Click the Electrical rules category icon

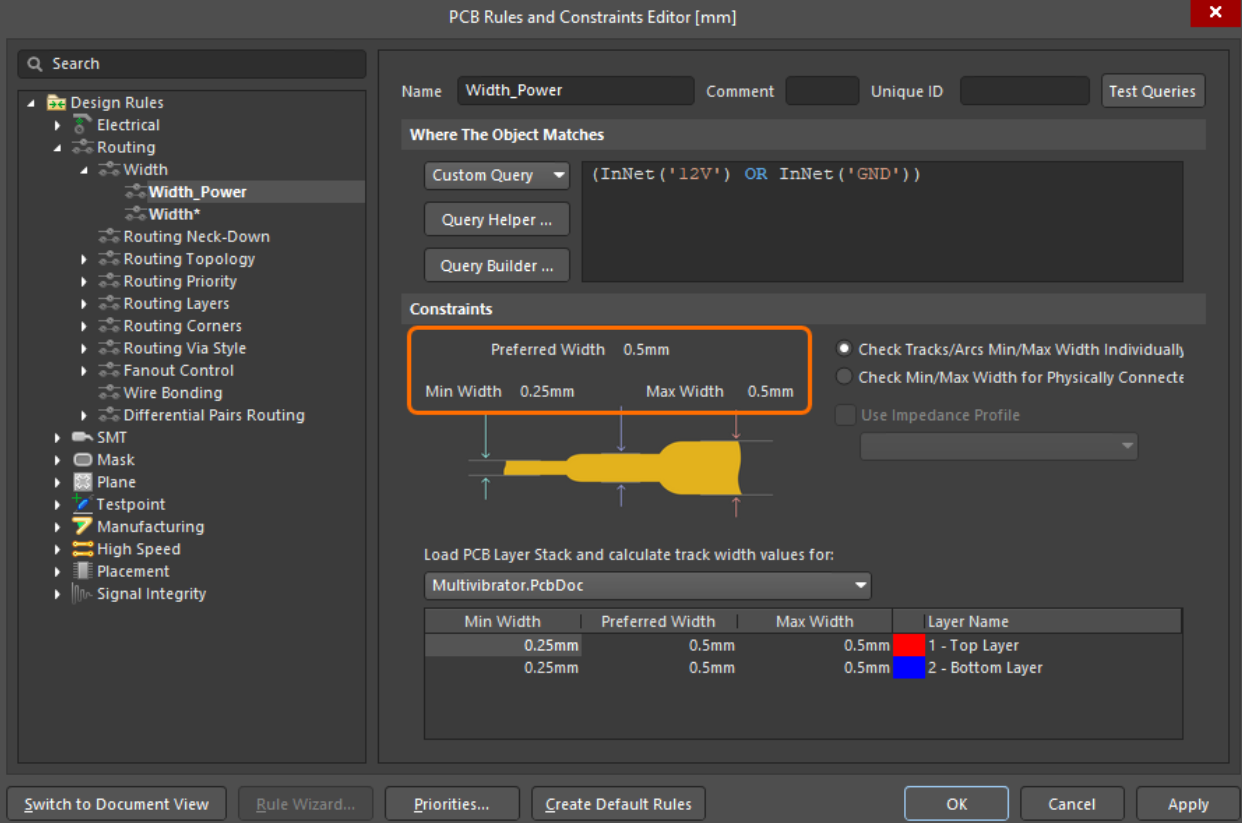click(x=83, y=125)
